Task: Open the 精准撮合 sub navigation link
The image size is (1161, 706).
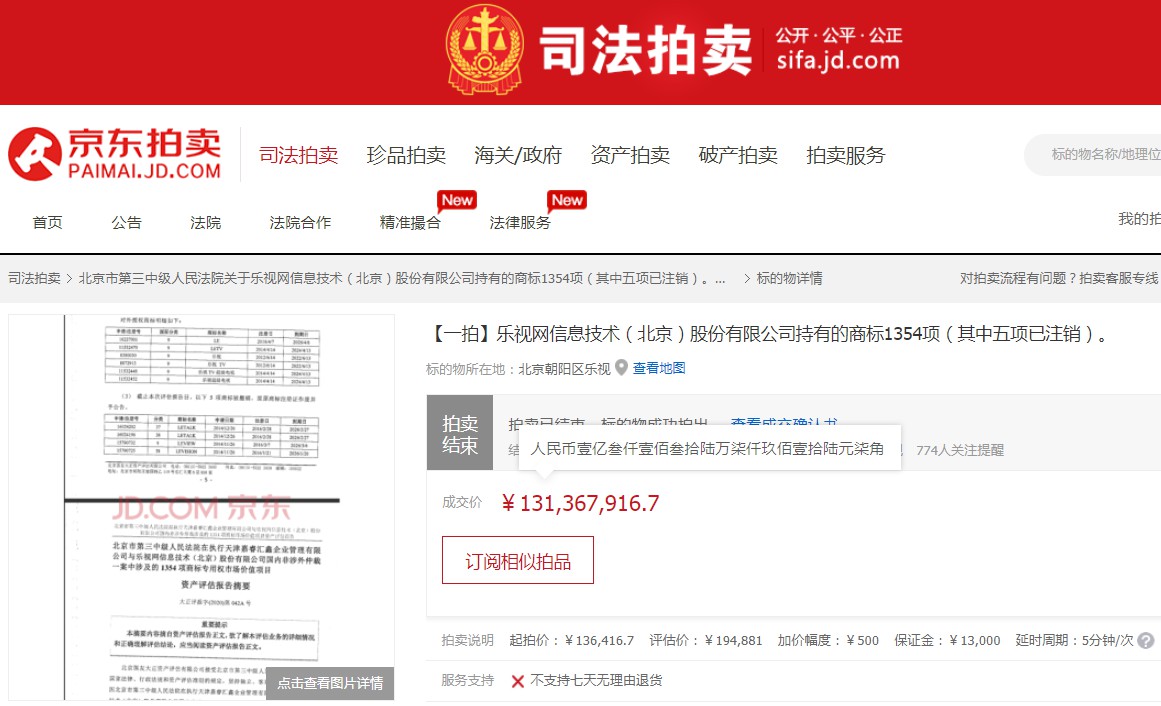Action: click(x=410, y=222)
